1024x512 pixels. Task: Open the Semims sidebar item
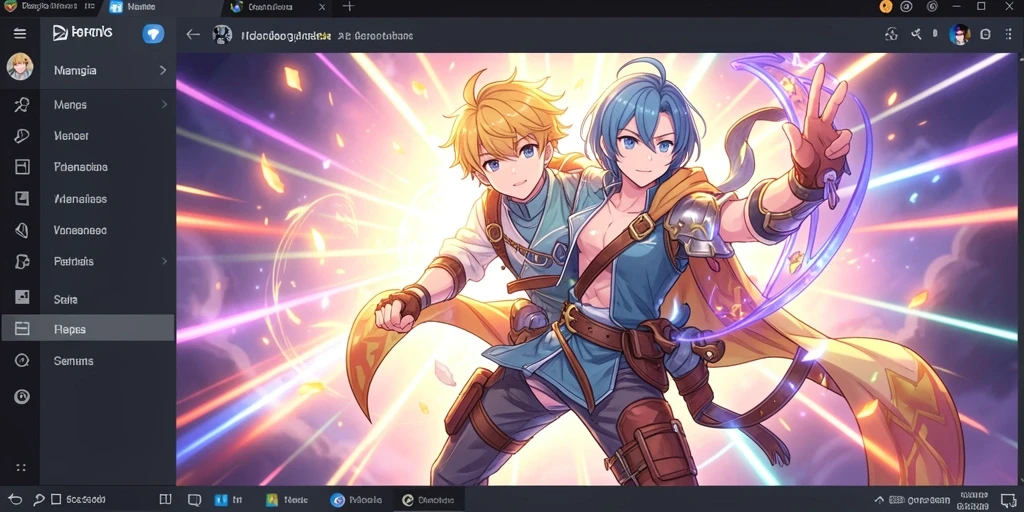click(x=108, y=360)
